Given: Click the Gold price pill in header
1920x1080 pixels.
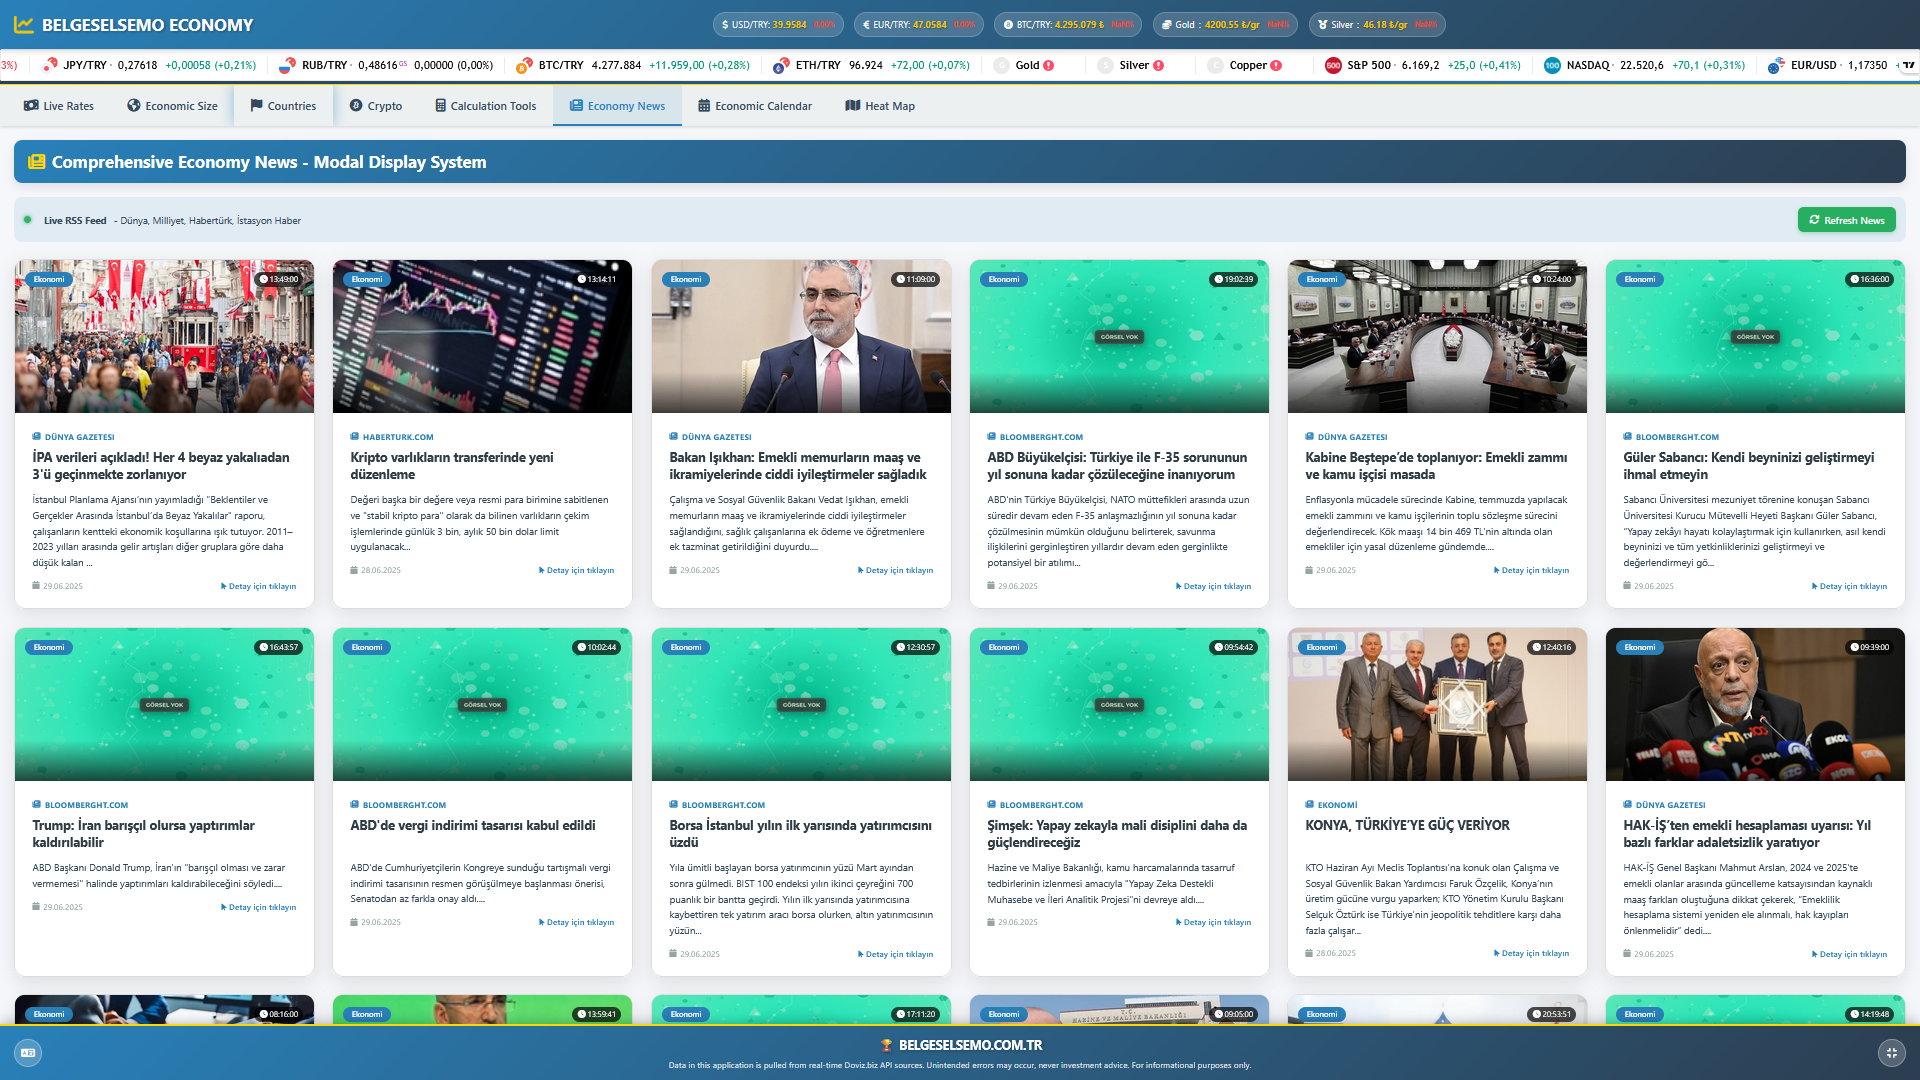Looking at the screenshot, I should (1224, 25).
